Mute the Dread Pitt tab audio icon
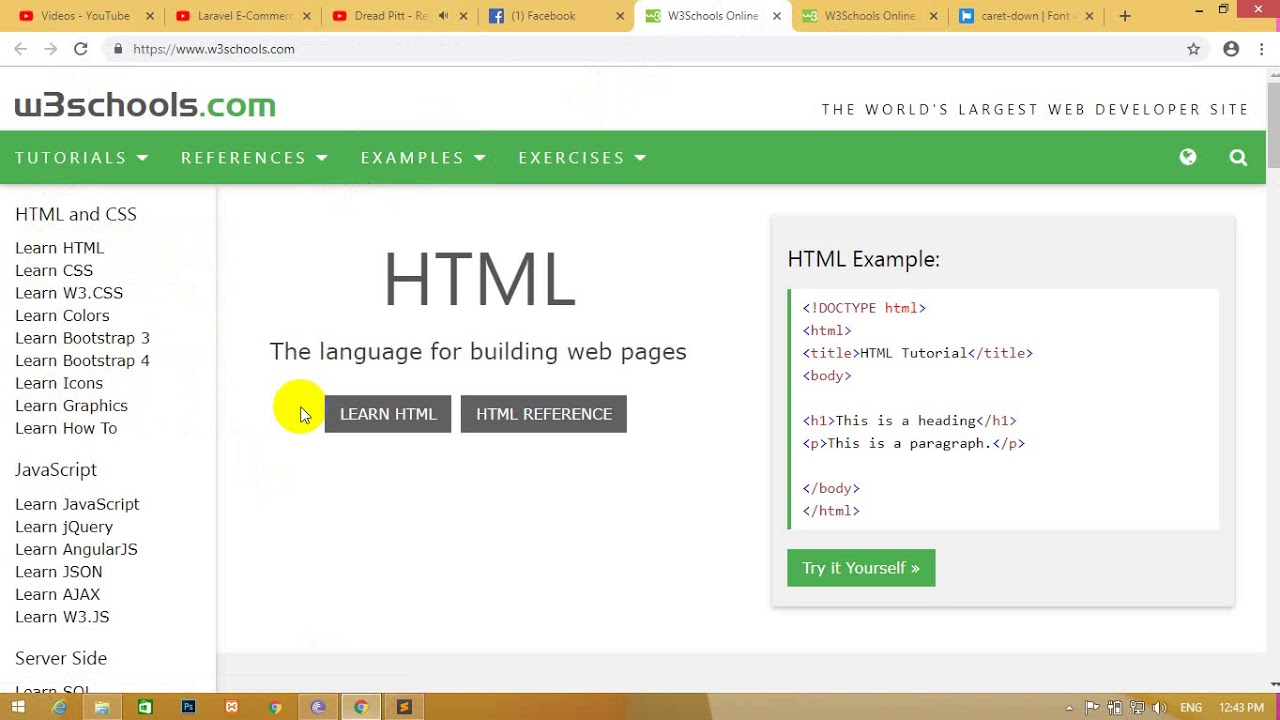 443,16
